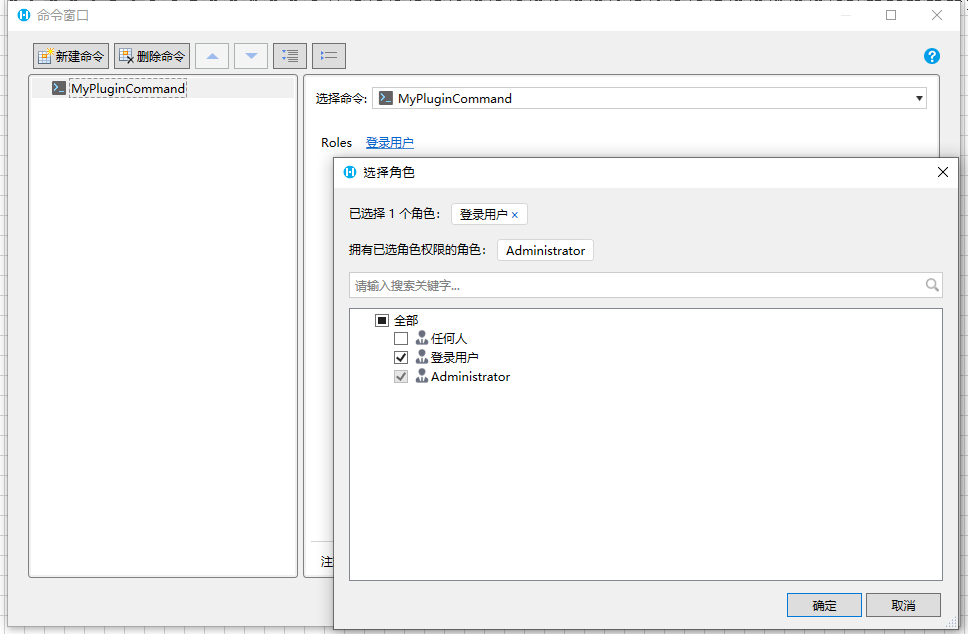The width and height of the screenshot is (968, 634).
Task: Toggle the 全部 (all) checkbox
Action: click(382, 320)
